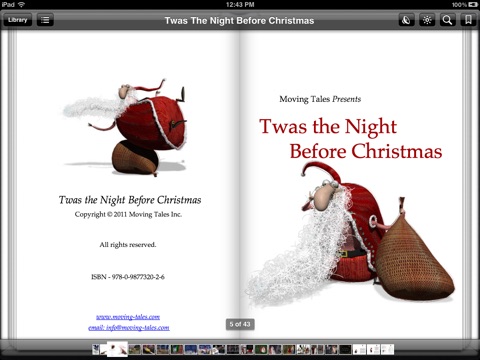This screenshot has height=360, width=480.
Task: Jump to the last thumbnail in strip
Action: point(387,349)
